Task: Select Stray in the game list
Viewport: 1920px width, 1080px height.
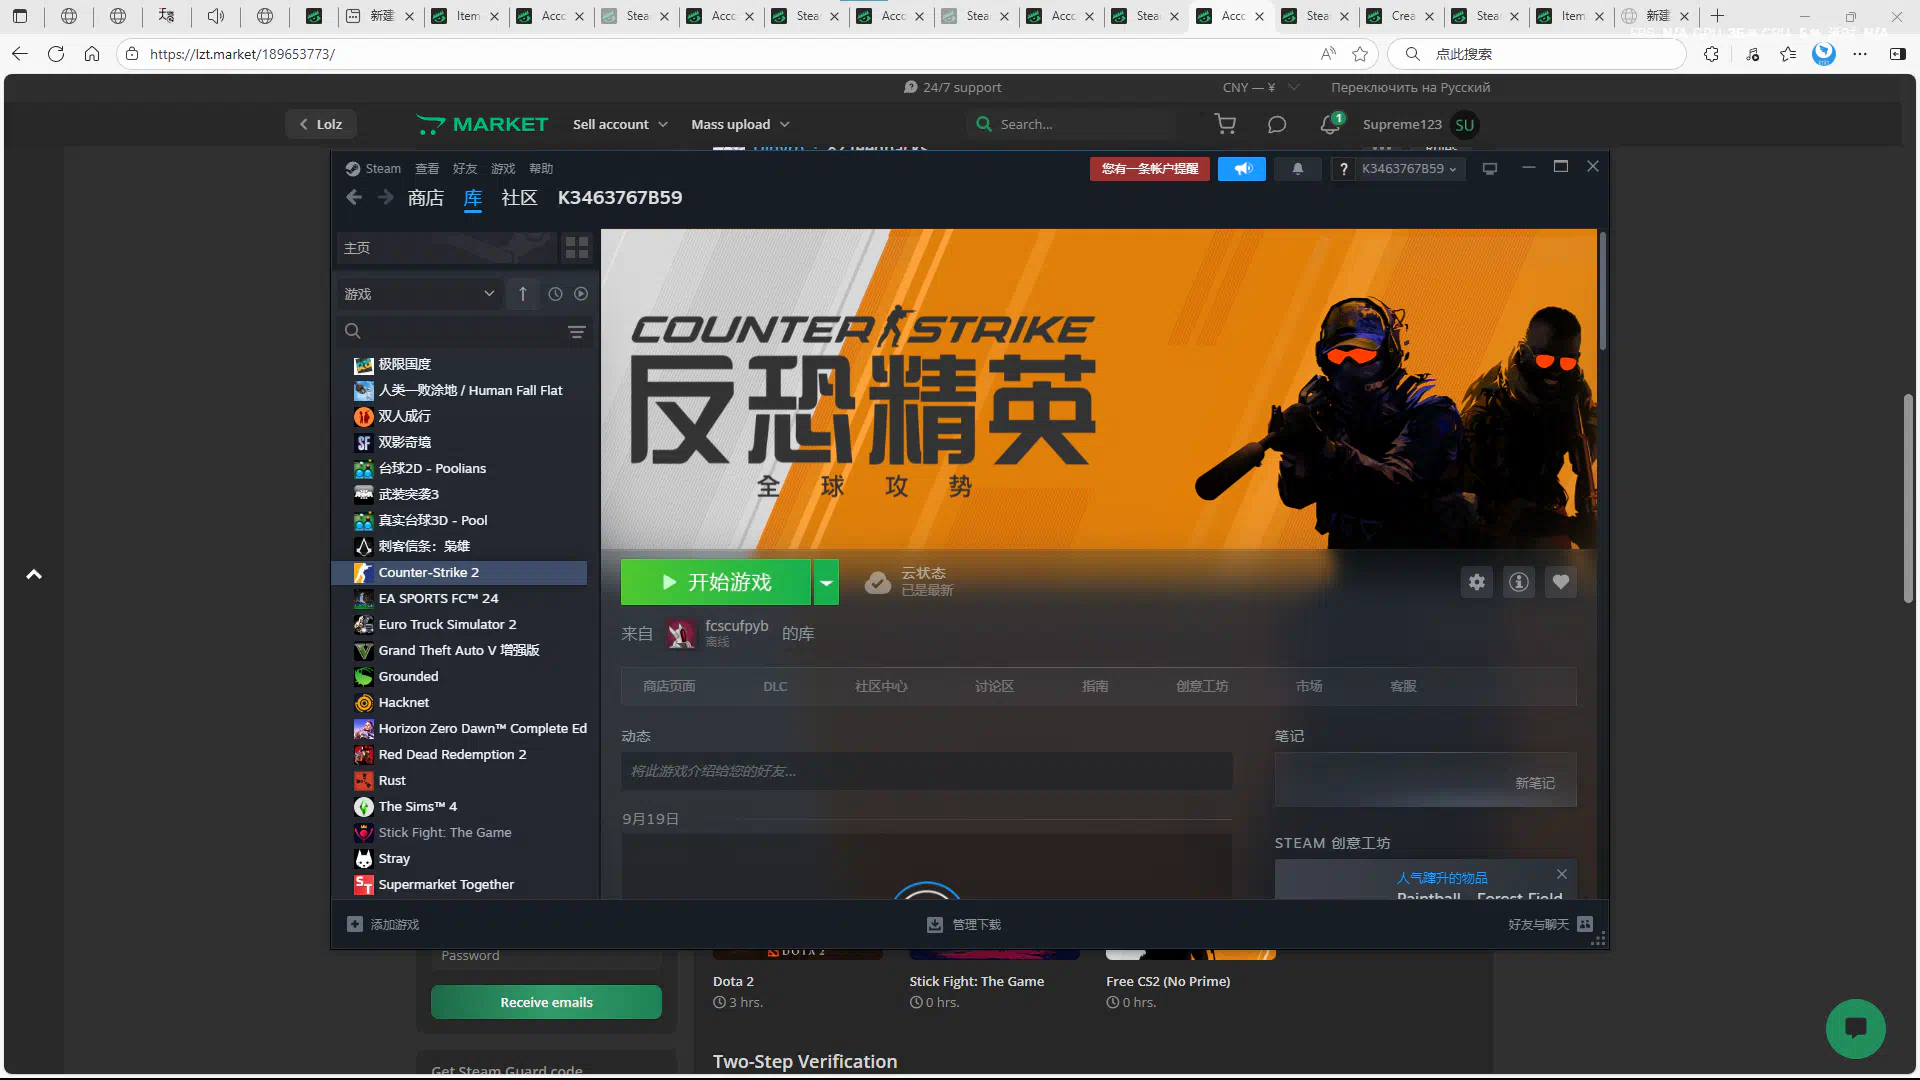Action: (460, 859)
